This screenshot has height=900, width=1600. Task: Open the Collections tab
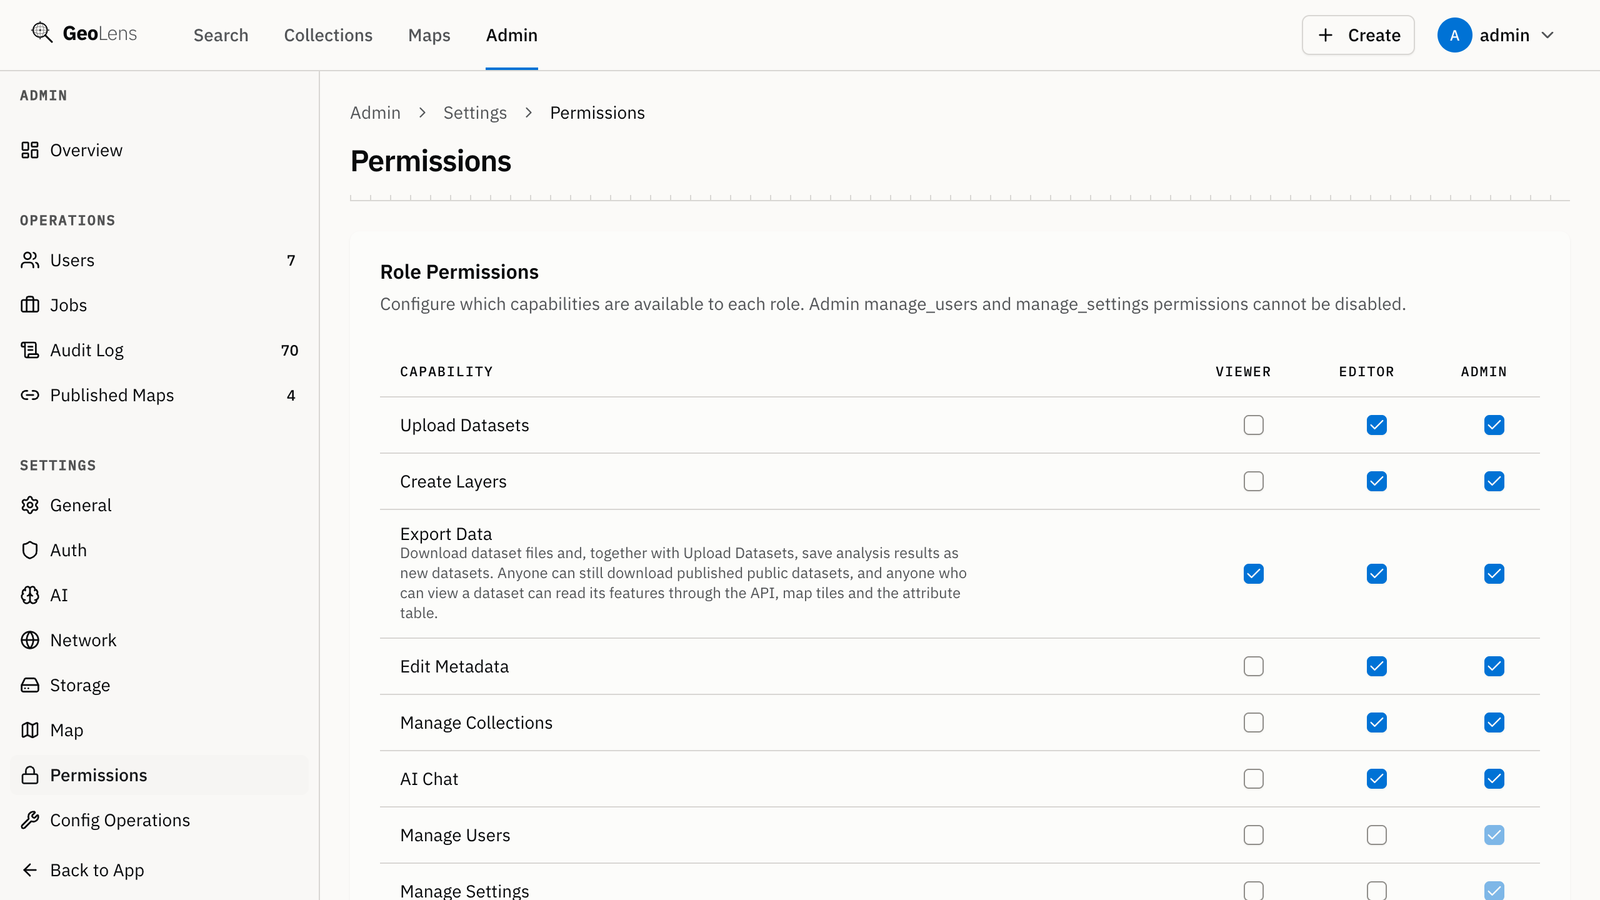328,35
